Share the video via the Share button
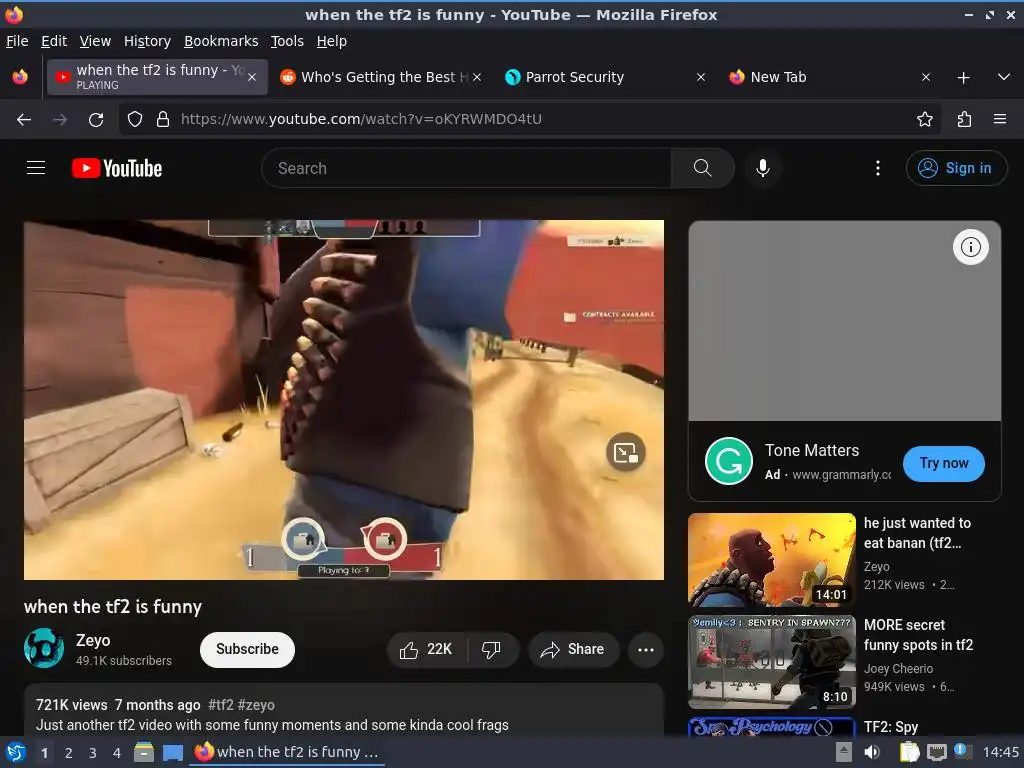The width and height of the screenshot is (1024, 768). click(573, 650)
